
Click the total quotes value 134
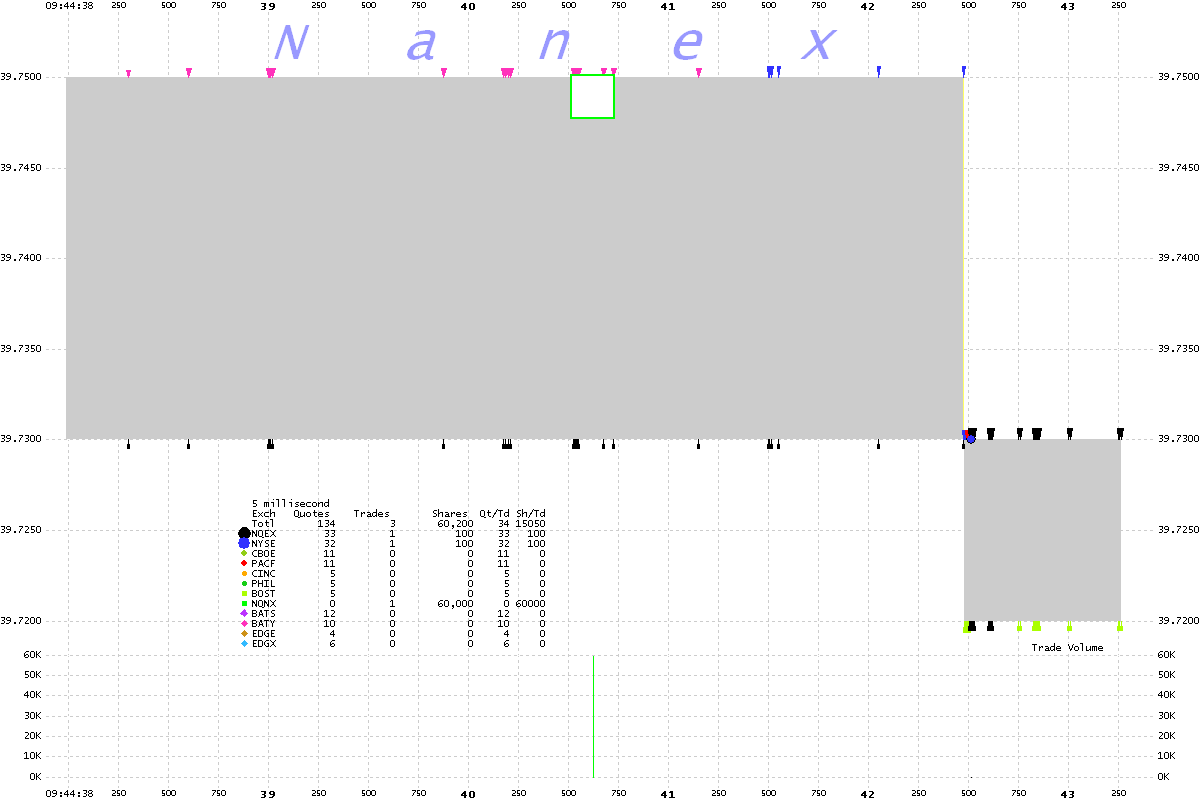click(x=326, y=524)
